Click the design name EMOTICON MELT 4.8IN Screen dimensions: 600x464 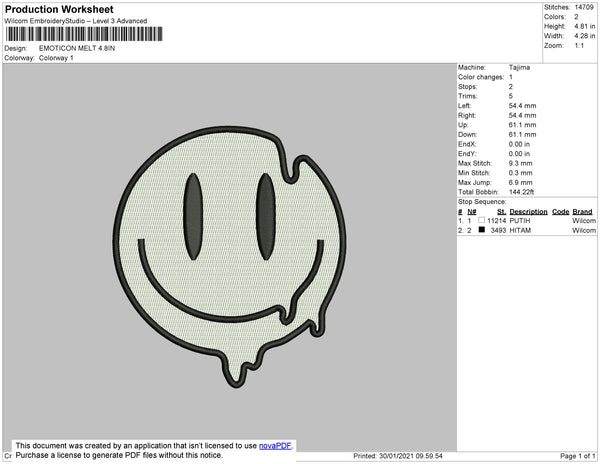pyautogui.click(x=79, y=48)
